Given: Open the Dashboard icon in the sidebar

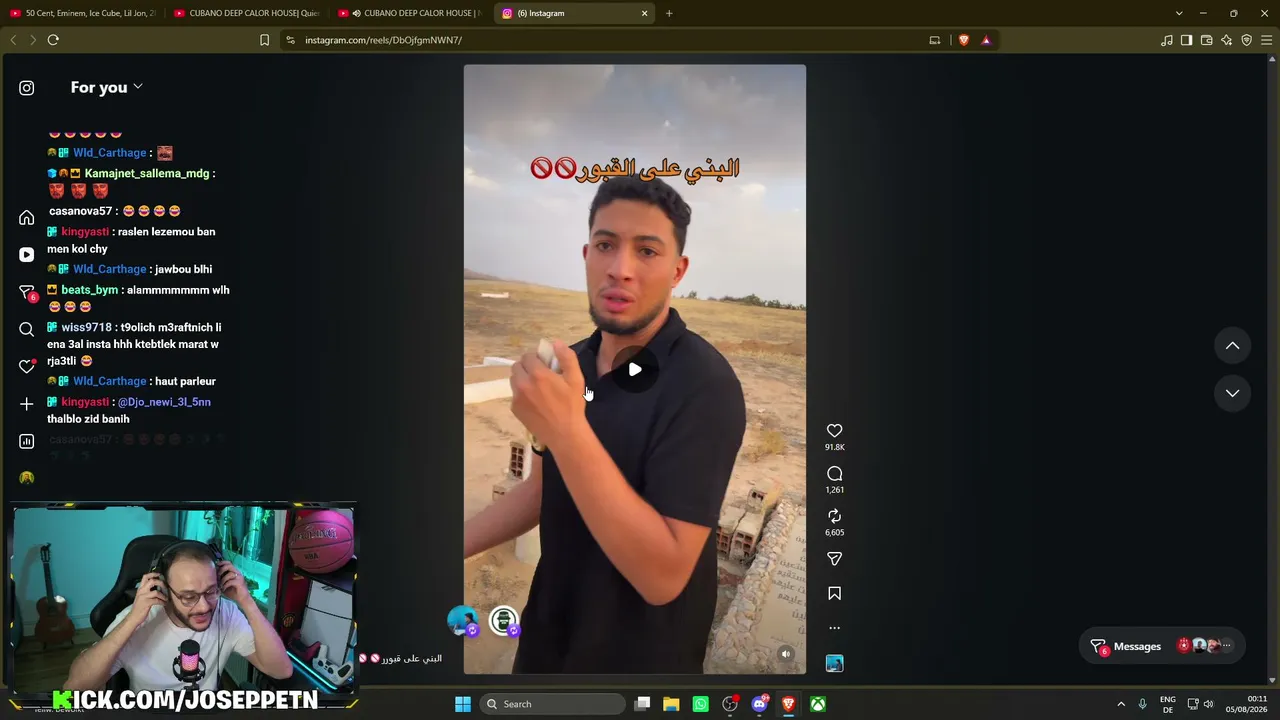Looking at the screenshot, I should tap(27, 441).
